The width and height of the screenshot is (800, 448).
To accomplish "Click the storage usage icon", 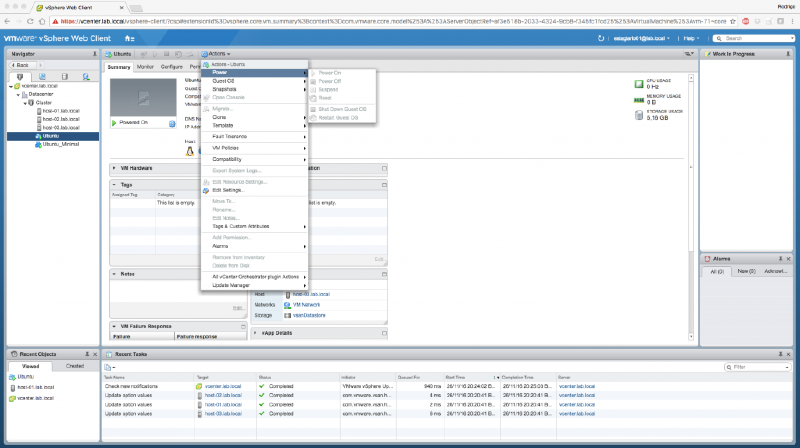I will [639, 115].
